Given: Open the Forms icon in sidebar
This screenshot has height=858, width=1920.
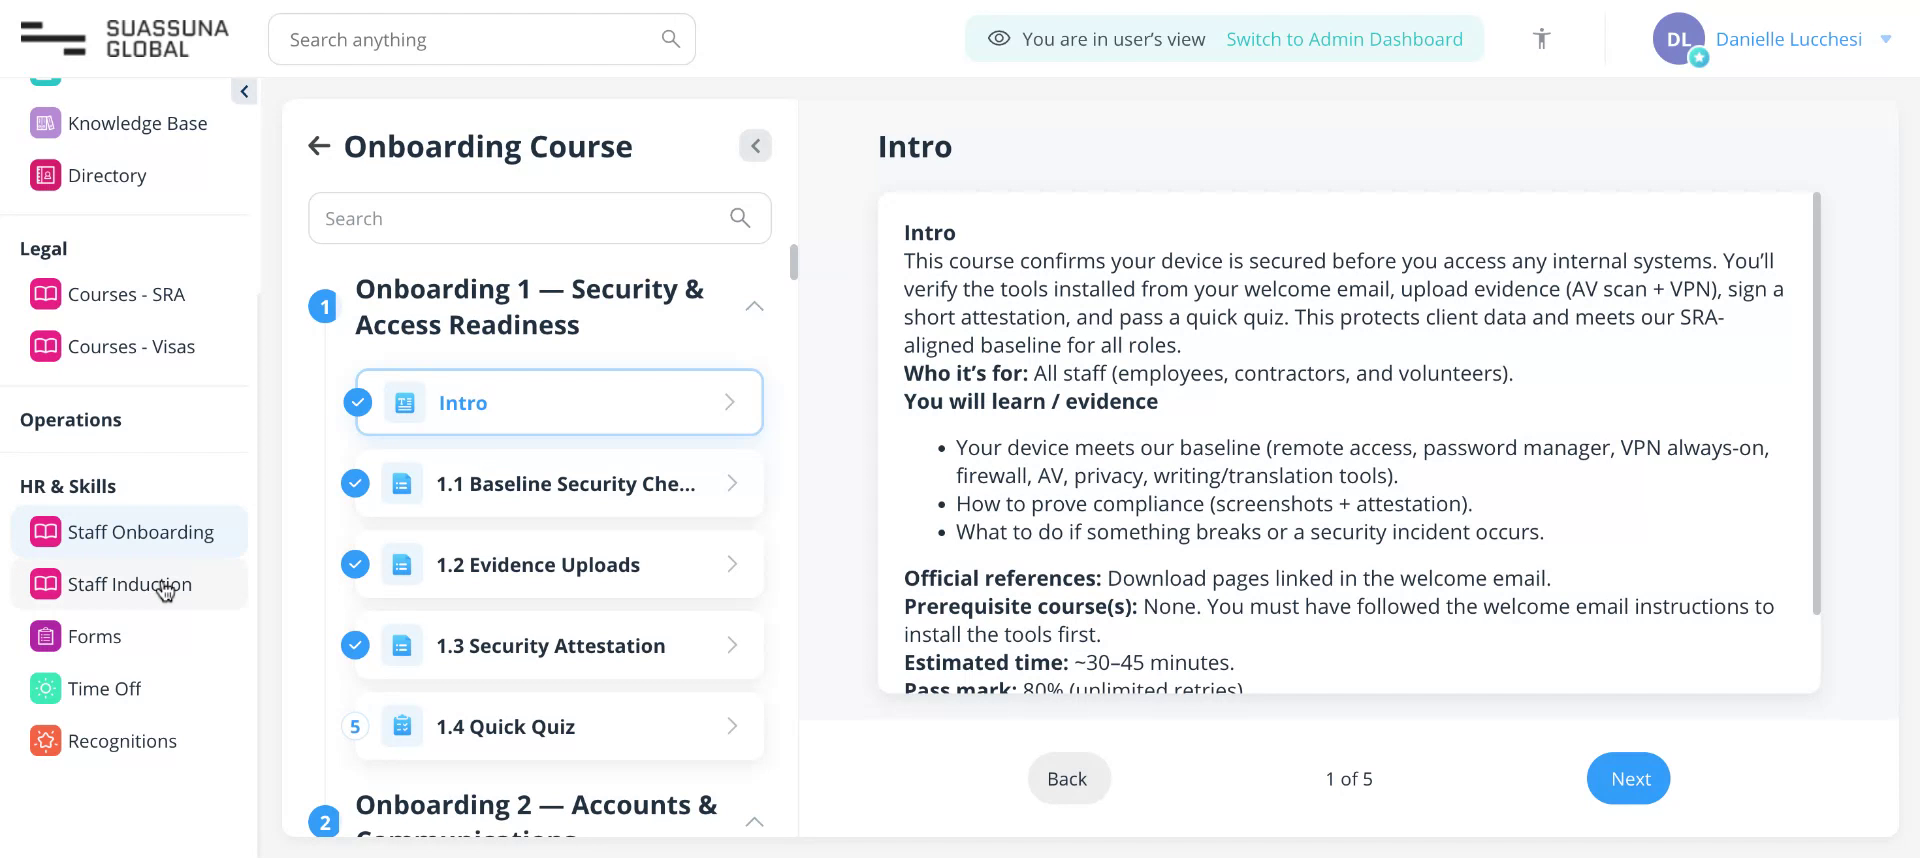Looking at the screenshot, I should coord(45,636).
